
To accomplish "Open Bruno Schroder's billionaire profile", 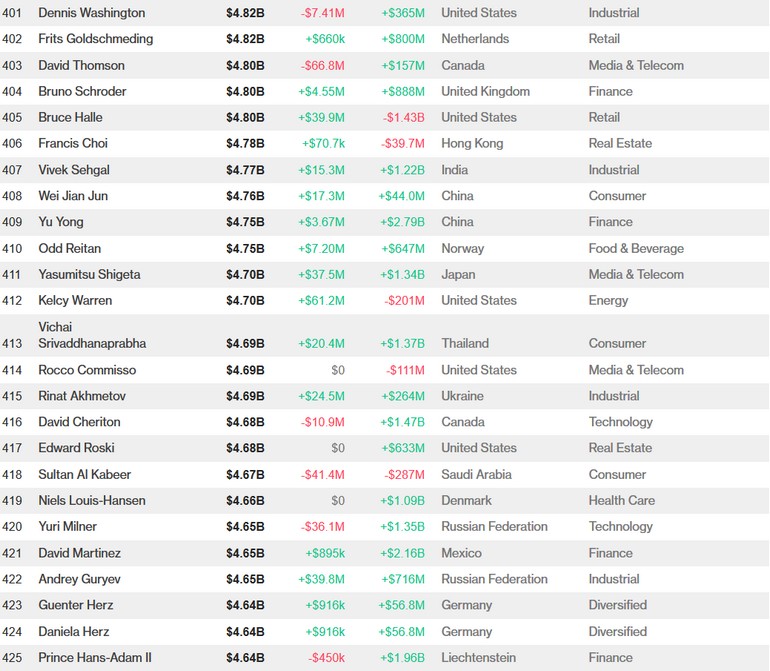I will coord(82,91).
